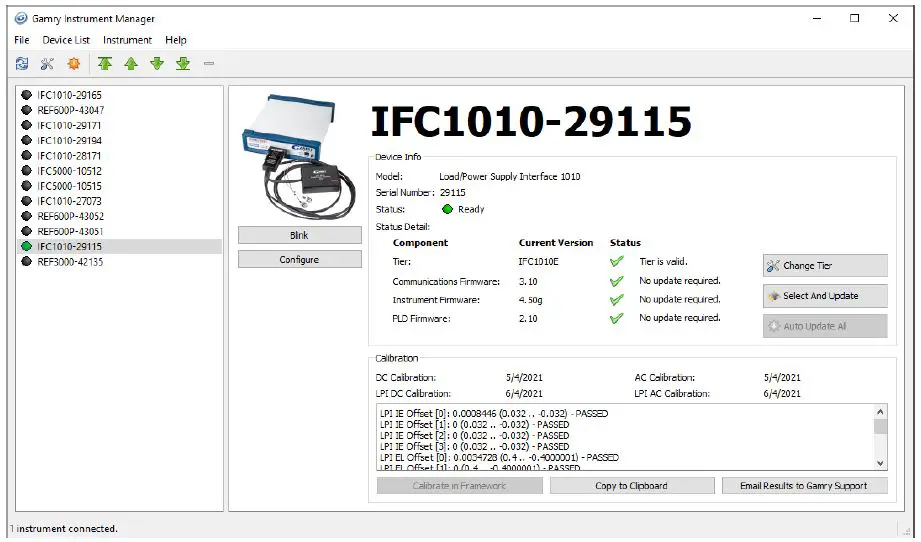
Task: Click the calibration log scroll up arrow
Action: [880, 412]
